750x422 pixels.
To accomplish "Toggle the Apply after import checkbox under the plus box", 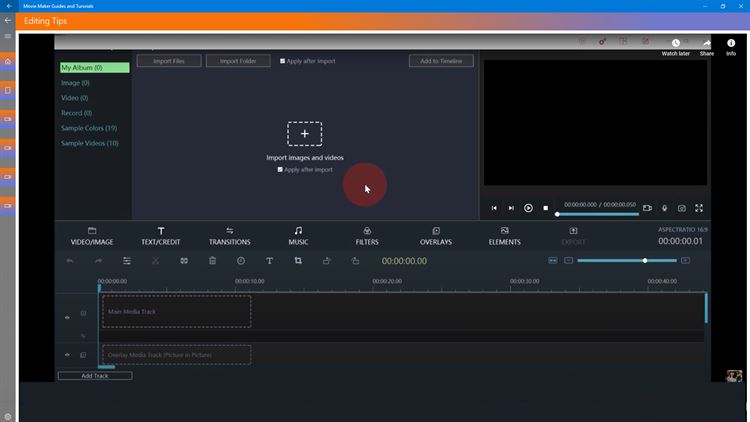I will pos(280,169).
